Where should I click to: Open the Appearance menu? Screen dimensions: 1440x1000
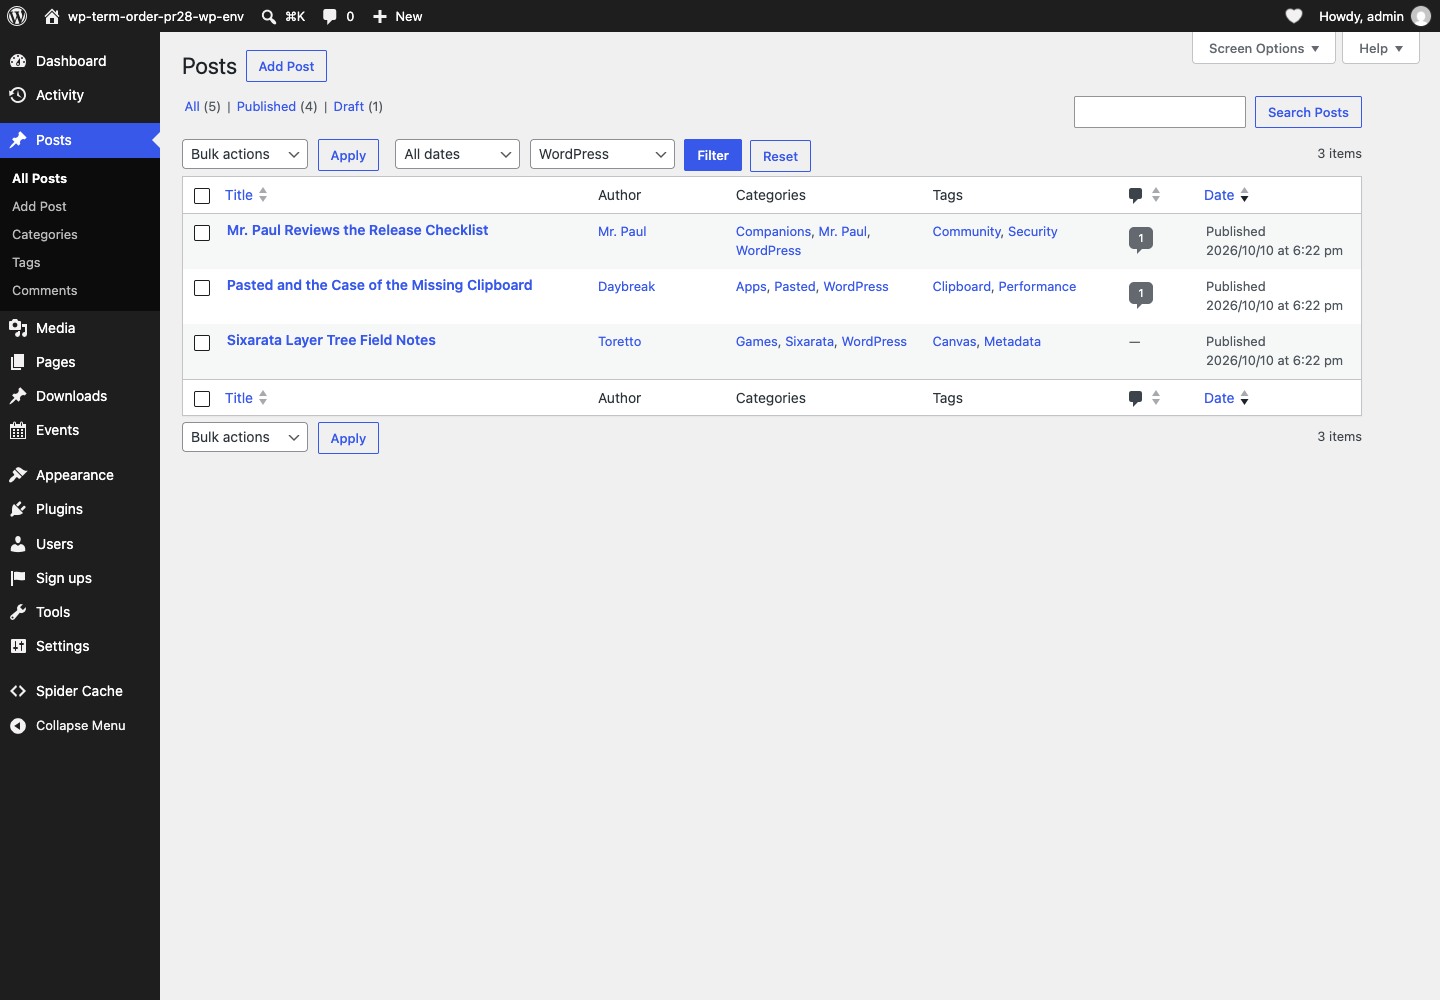pos(80,475)
